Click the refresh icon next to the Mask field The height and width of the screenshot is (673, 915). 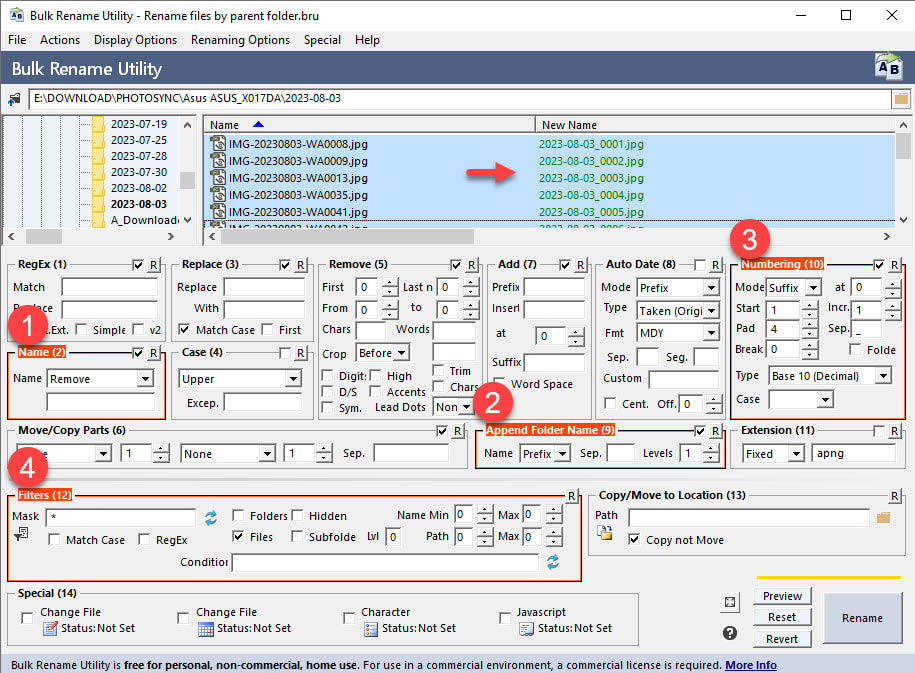(211, 517)
